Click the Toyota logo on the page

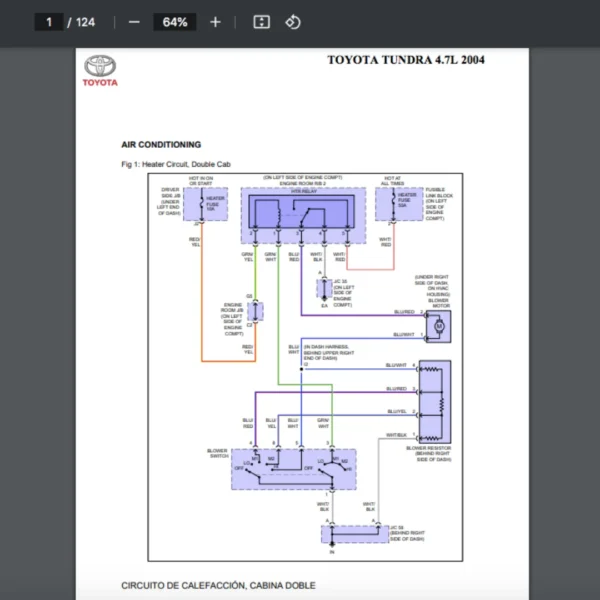[100, 70]
